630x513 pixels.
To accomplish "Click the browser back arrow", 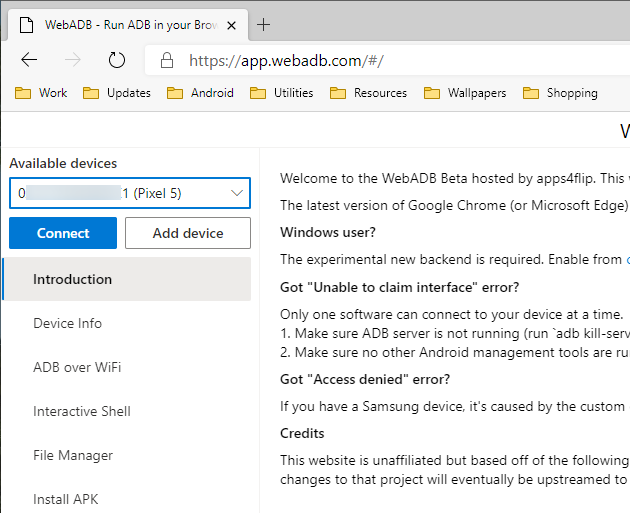I will pyautogui.click(x=29, y=60).
